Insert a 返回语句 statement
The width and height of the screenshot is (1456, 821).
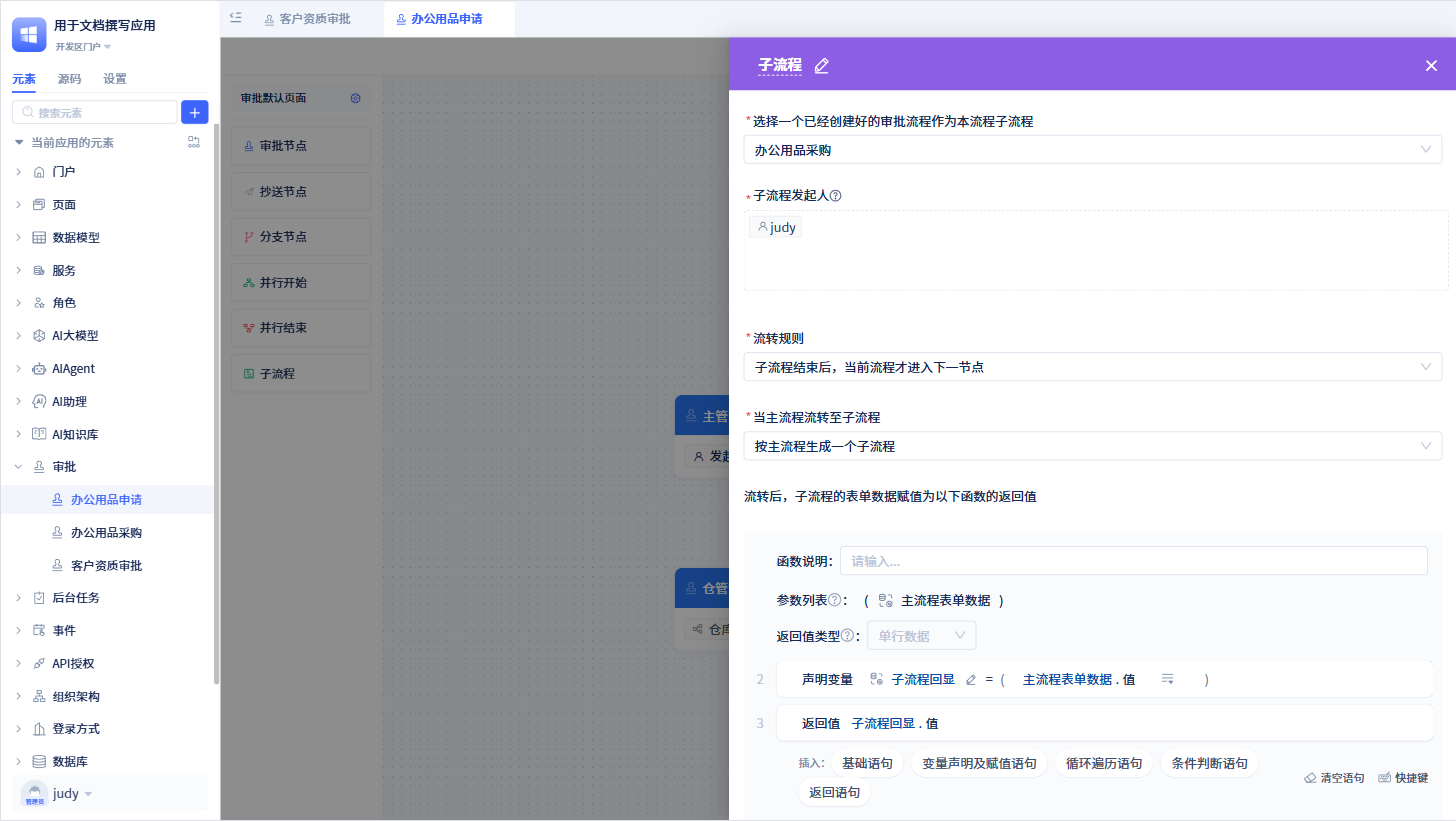pos(834,792)
